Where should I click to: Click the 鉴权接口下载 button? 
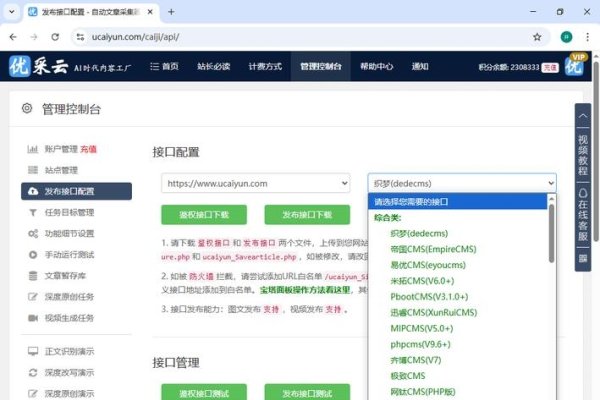point(204,215)
